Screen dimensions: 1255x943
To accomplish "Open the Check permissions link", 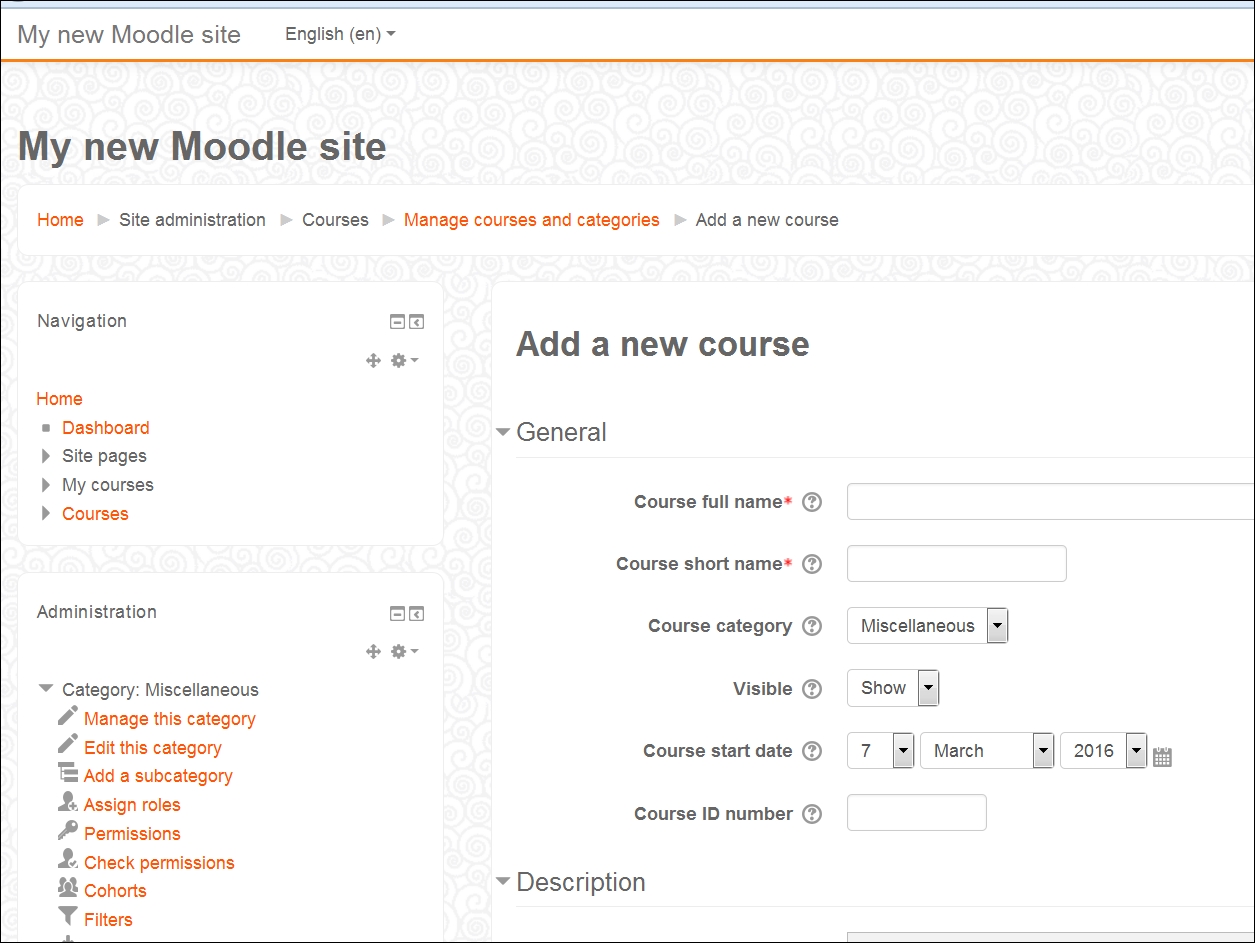I will point(159,863).
